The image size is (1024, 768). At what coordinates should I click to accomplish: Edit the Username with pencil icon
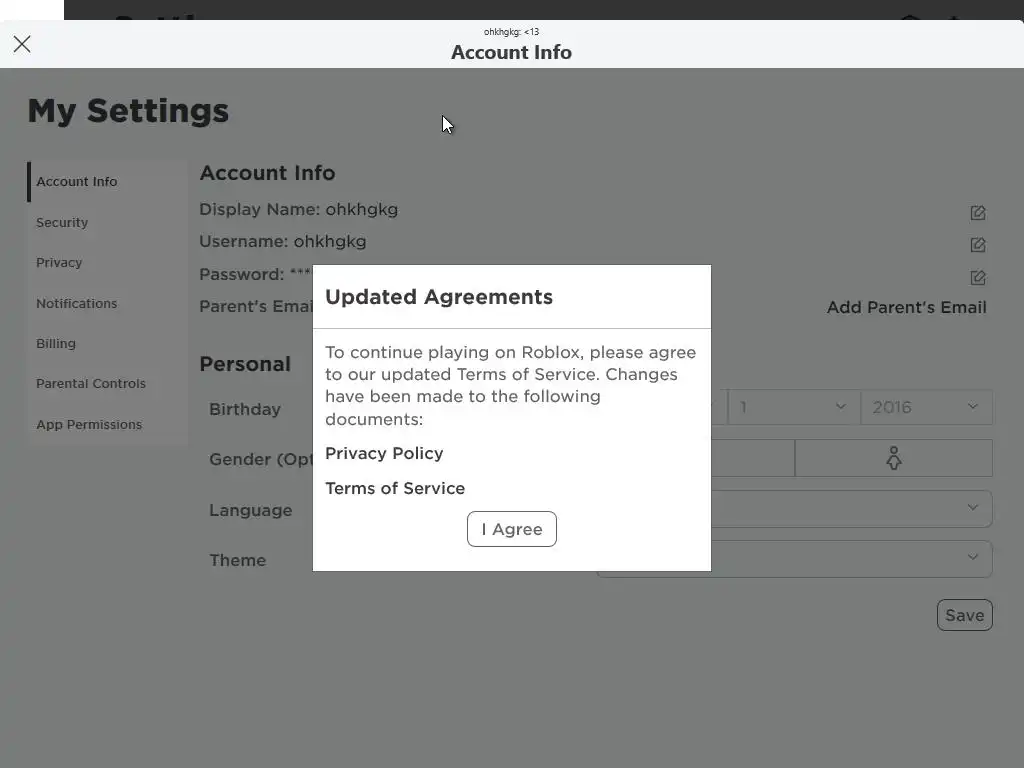(x=978, y=245)
